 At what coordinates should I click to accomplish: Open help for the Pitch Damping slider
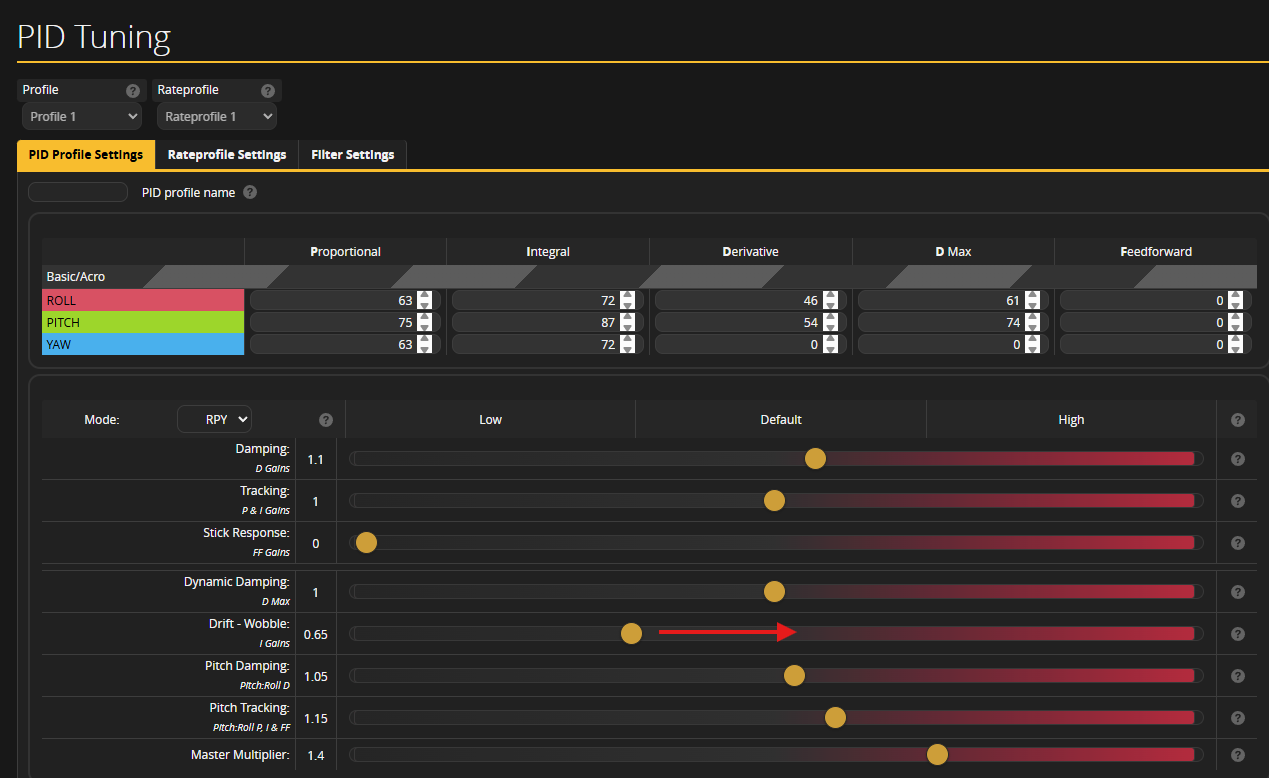[x=1238, y=676]
